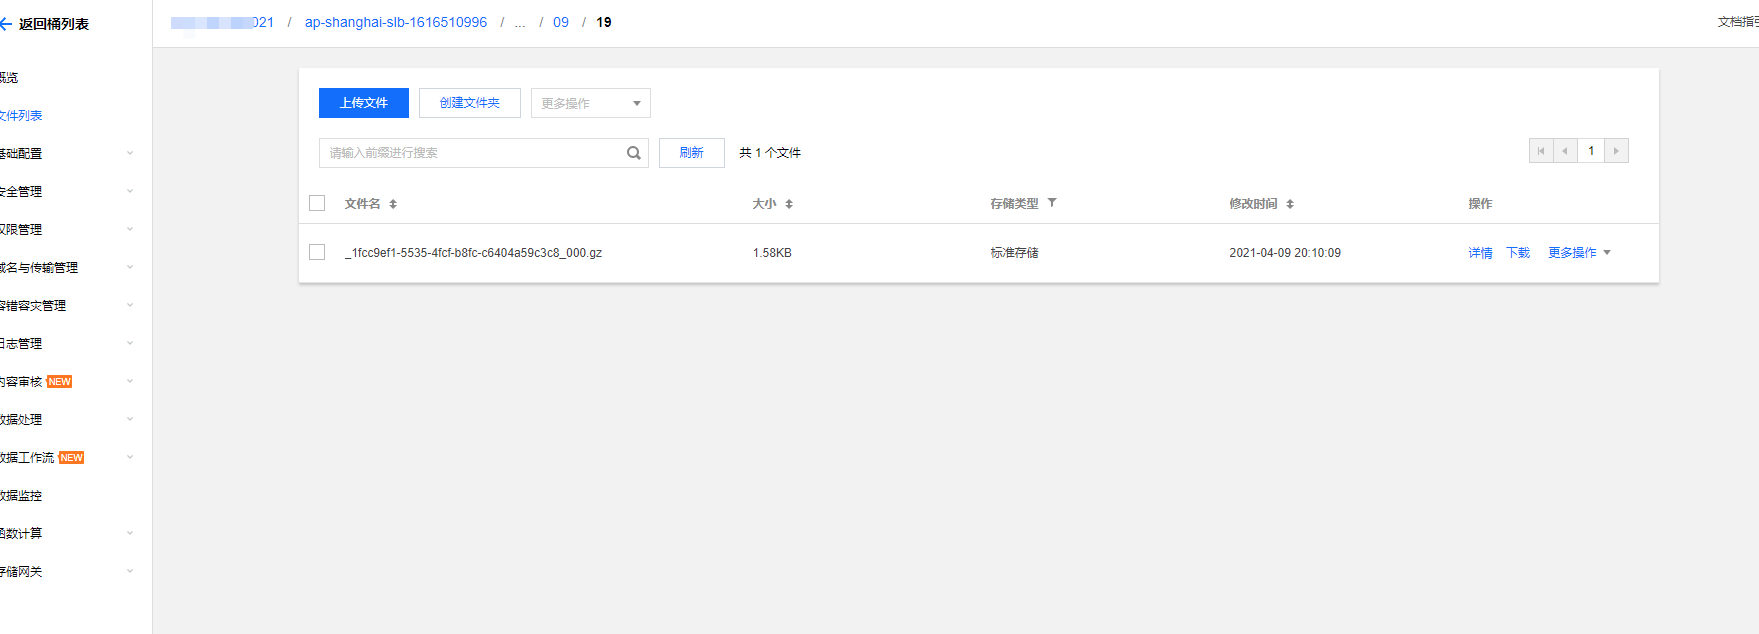Viewport: 1759px width, 634px height.
Task: Open ap-shanghai-slb-1616510996 breadcrumb
Action: click(x=396, y=22)
